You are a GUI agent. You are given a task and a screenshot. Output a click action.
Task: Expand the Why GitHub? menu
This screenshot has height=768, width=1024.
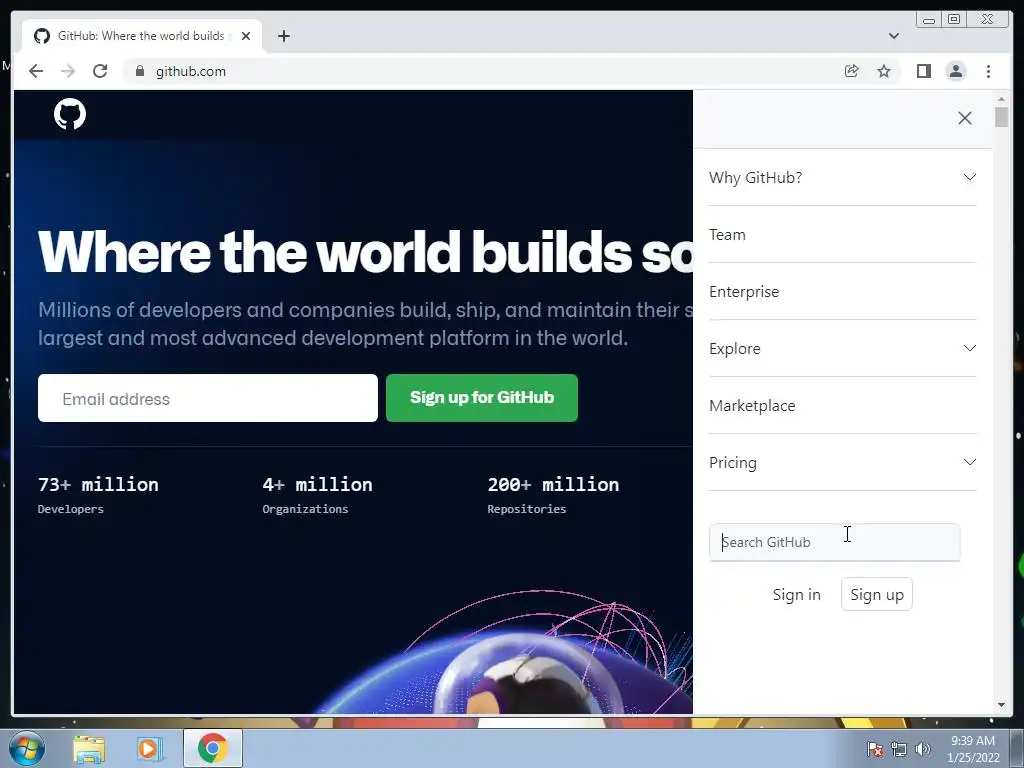(x=842, y=178)
